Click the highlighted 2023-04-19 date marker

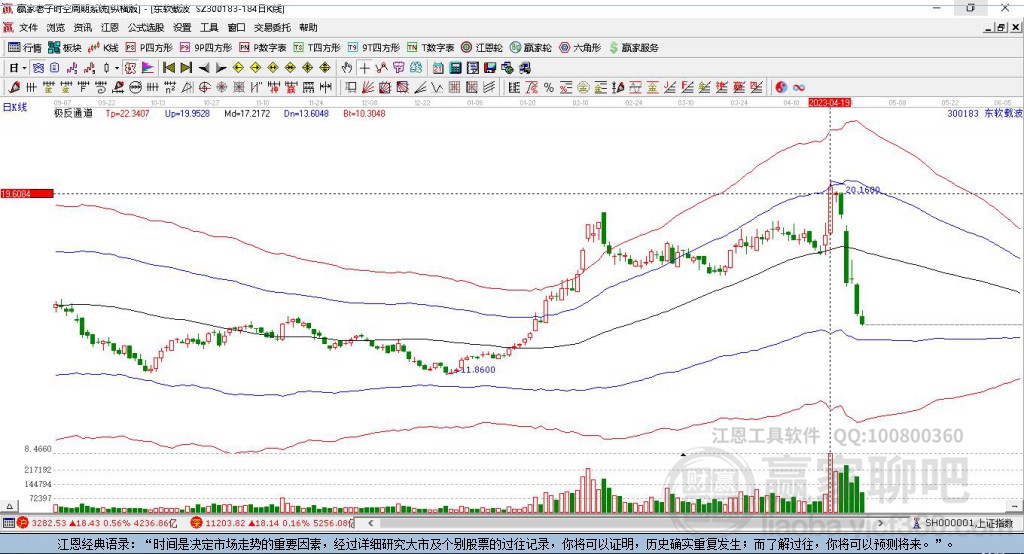pyautogui.click(x=829, y=103)
